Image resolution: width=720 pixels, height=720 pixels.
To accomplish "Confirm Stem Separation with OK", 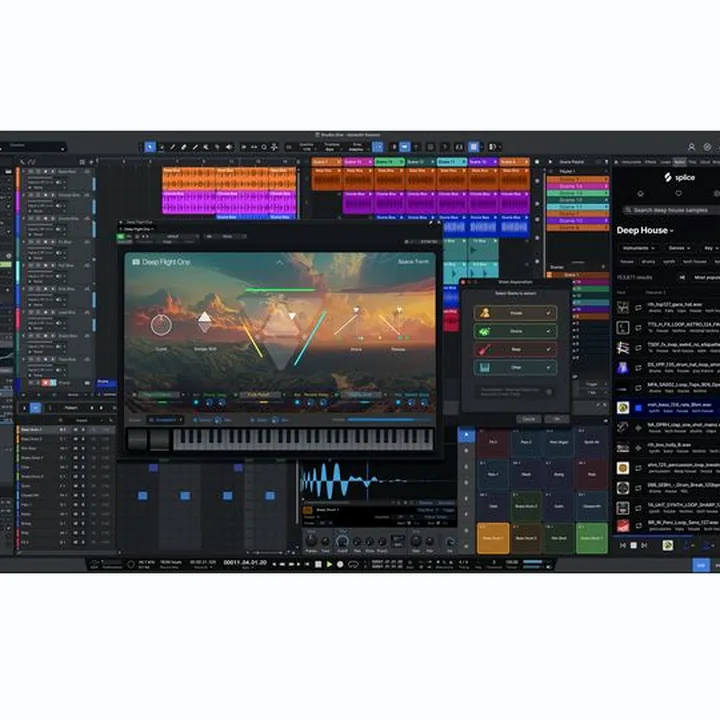I will click(x=557, y=419).
